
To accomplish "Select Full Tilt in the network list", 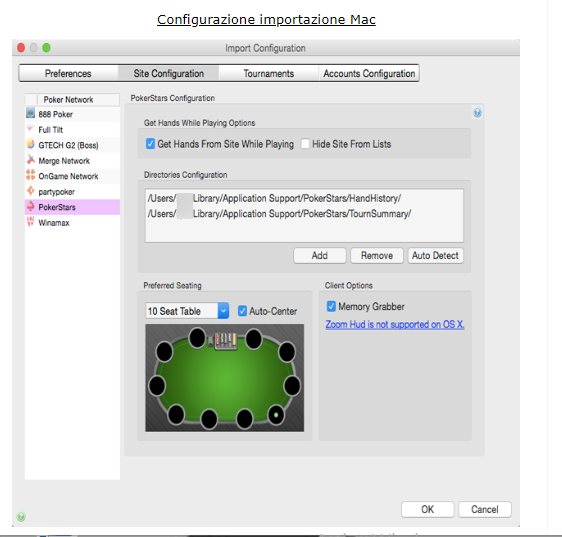I will pos(72,129).
